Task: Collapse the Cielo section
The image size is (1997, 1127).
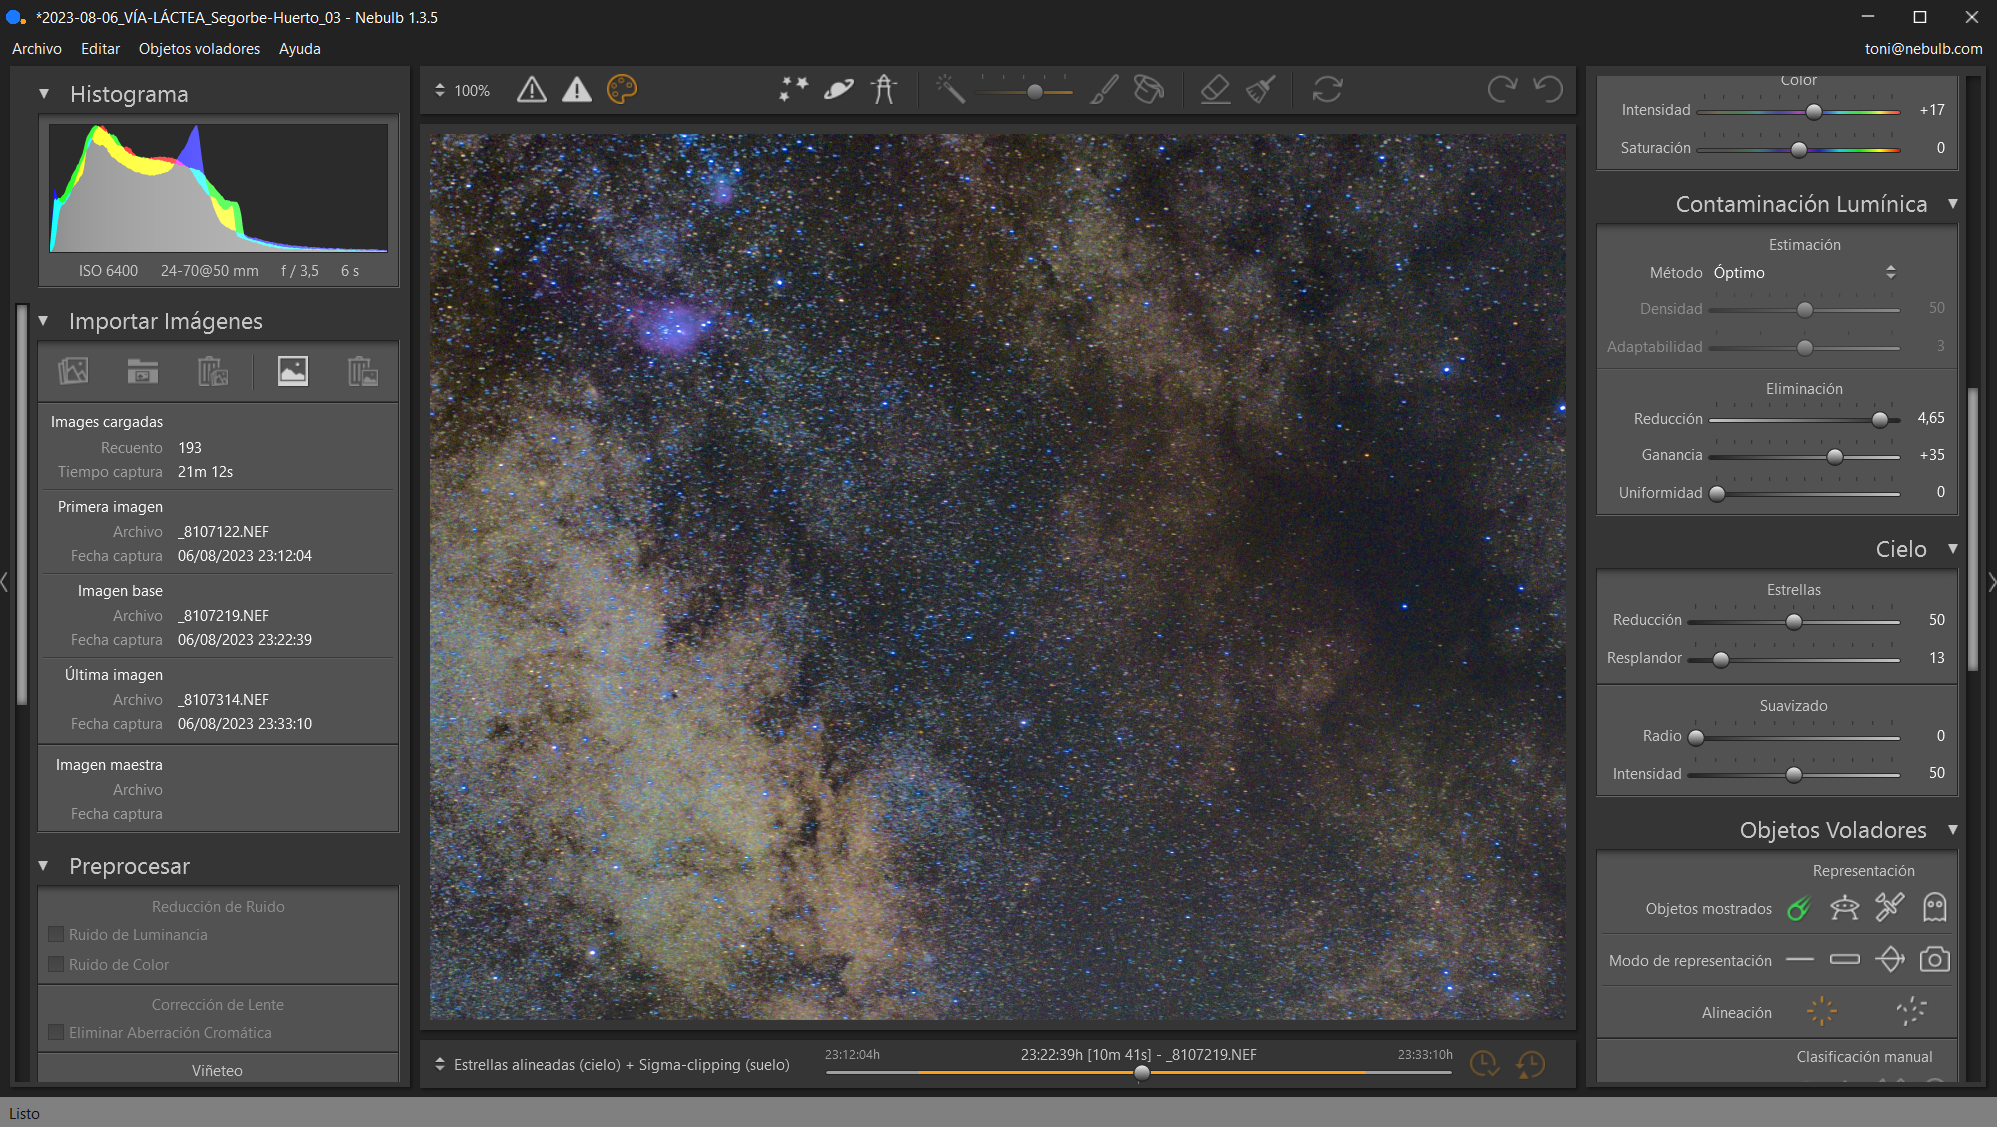Action: click(x=1952, y=549)
